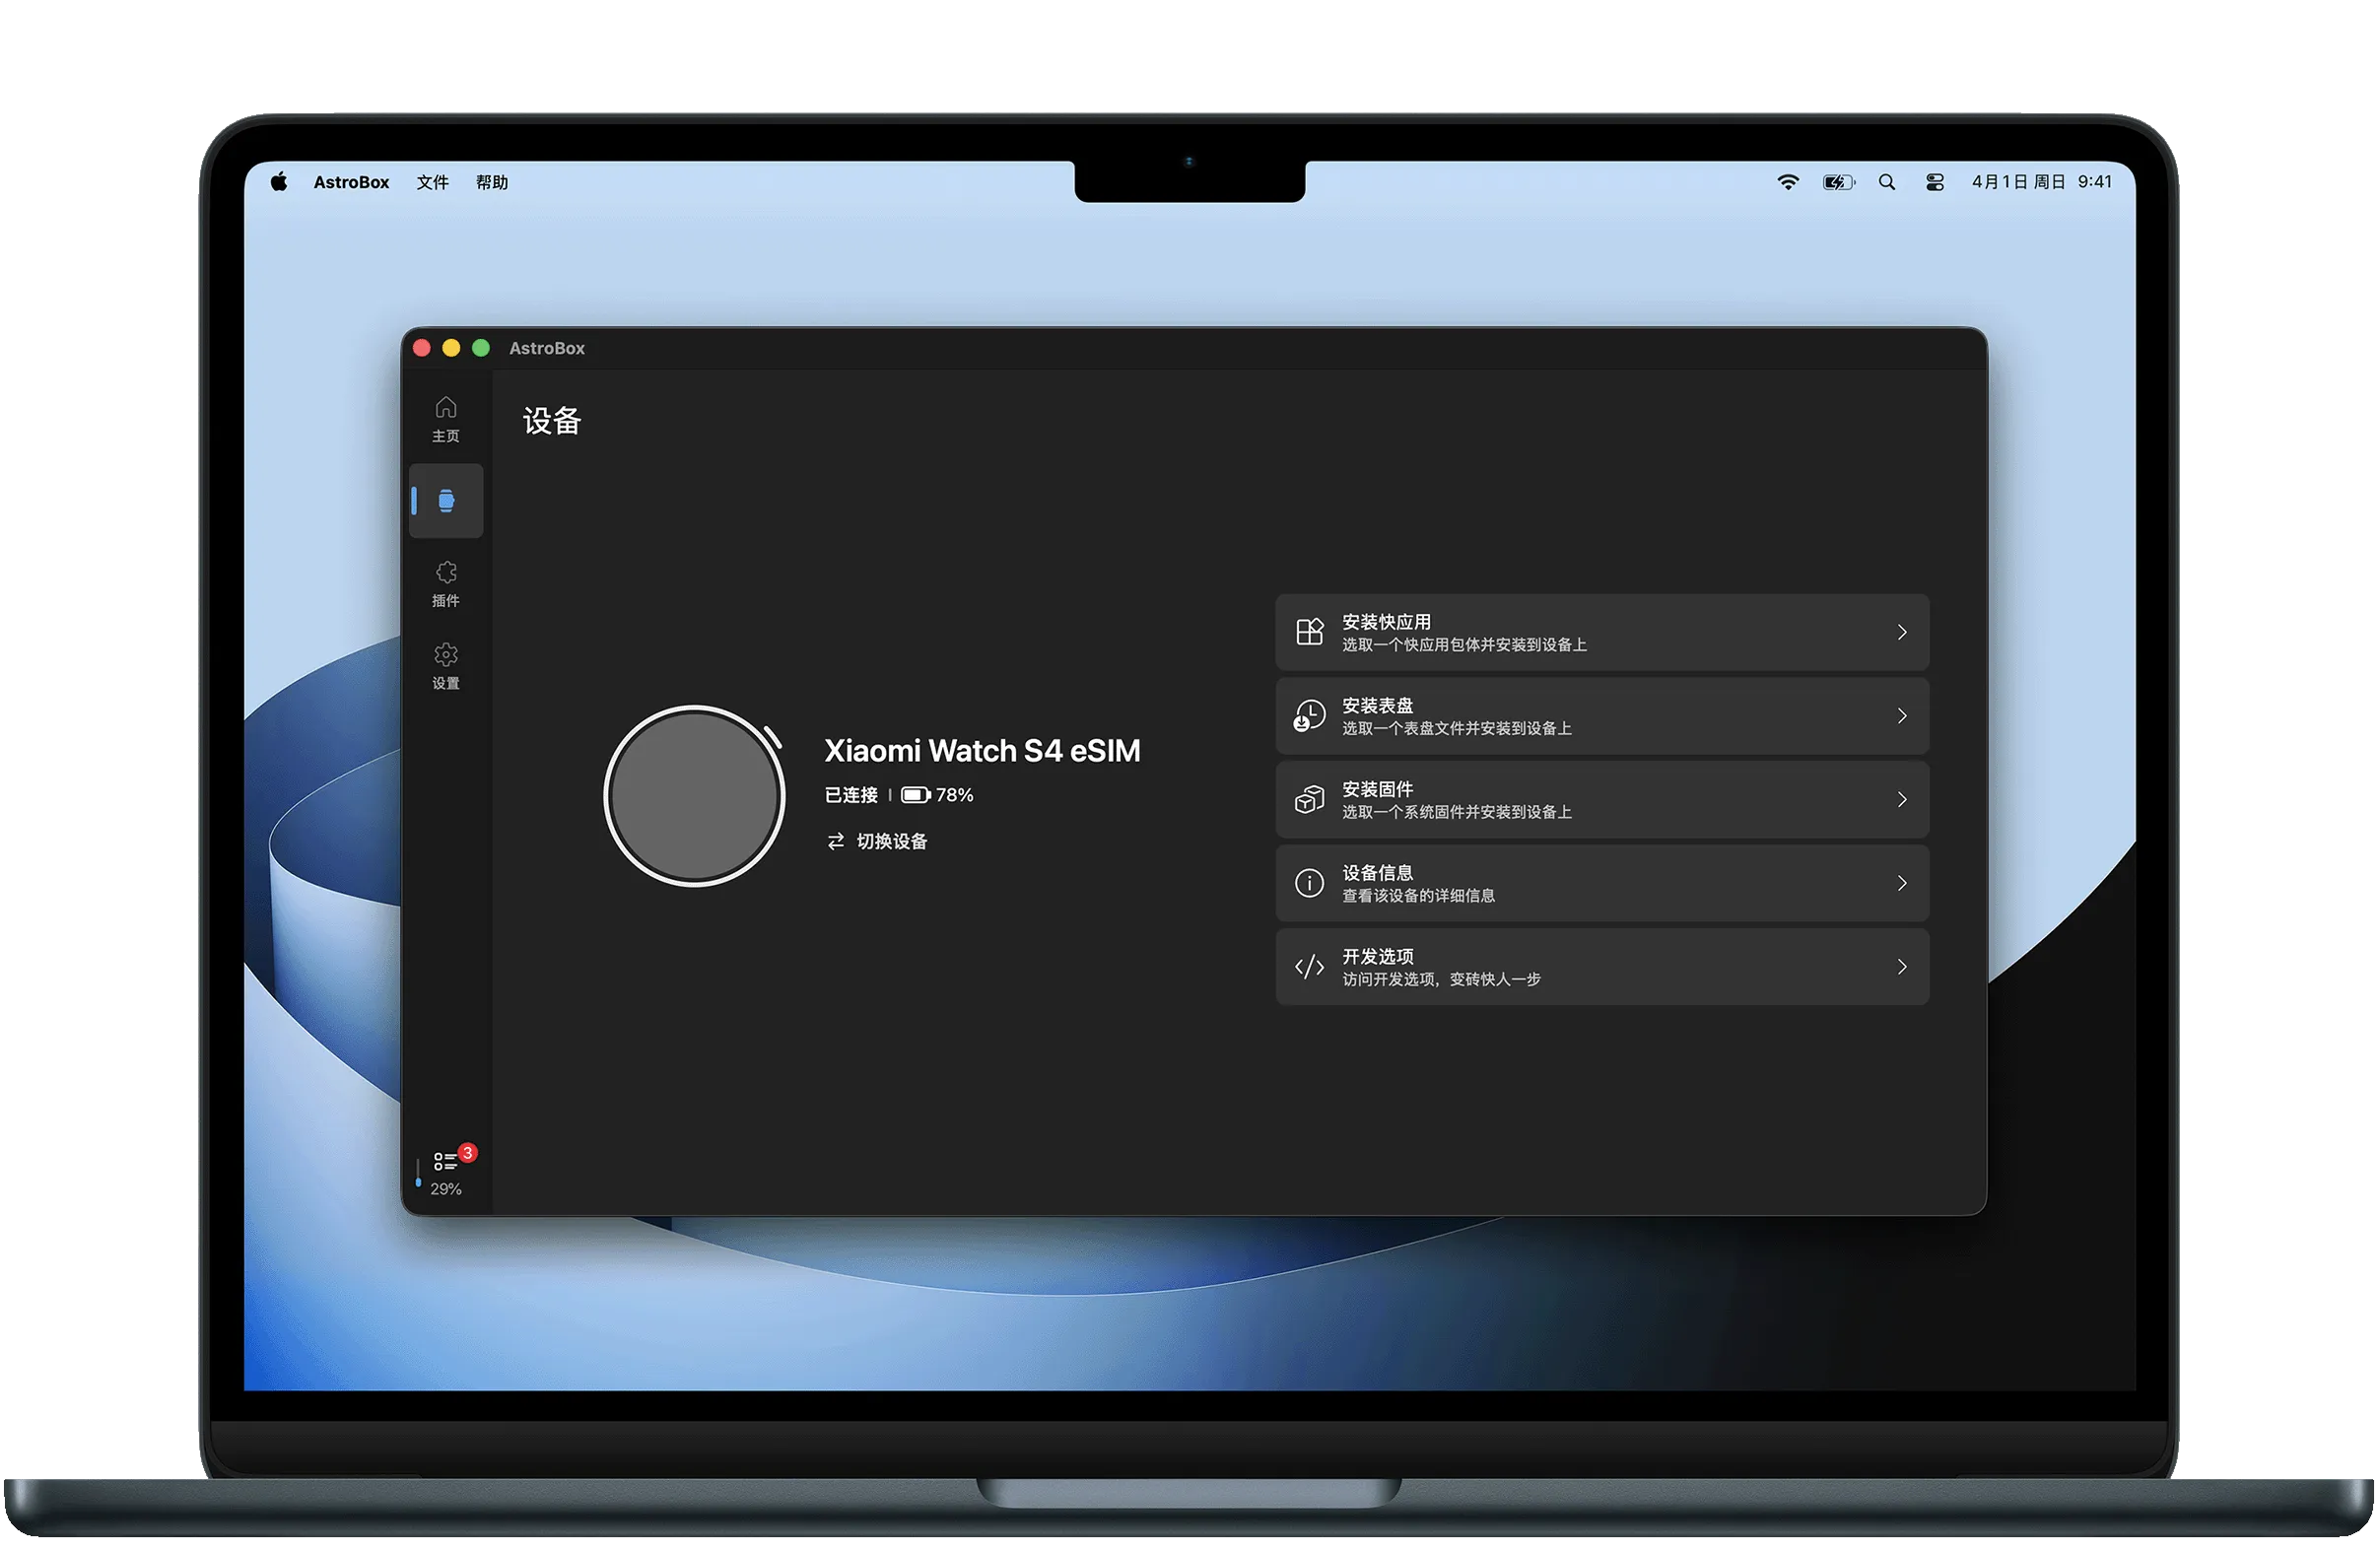
Task: Expand chevron on 开发选项 row
Action: point(1902,967)
